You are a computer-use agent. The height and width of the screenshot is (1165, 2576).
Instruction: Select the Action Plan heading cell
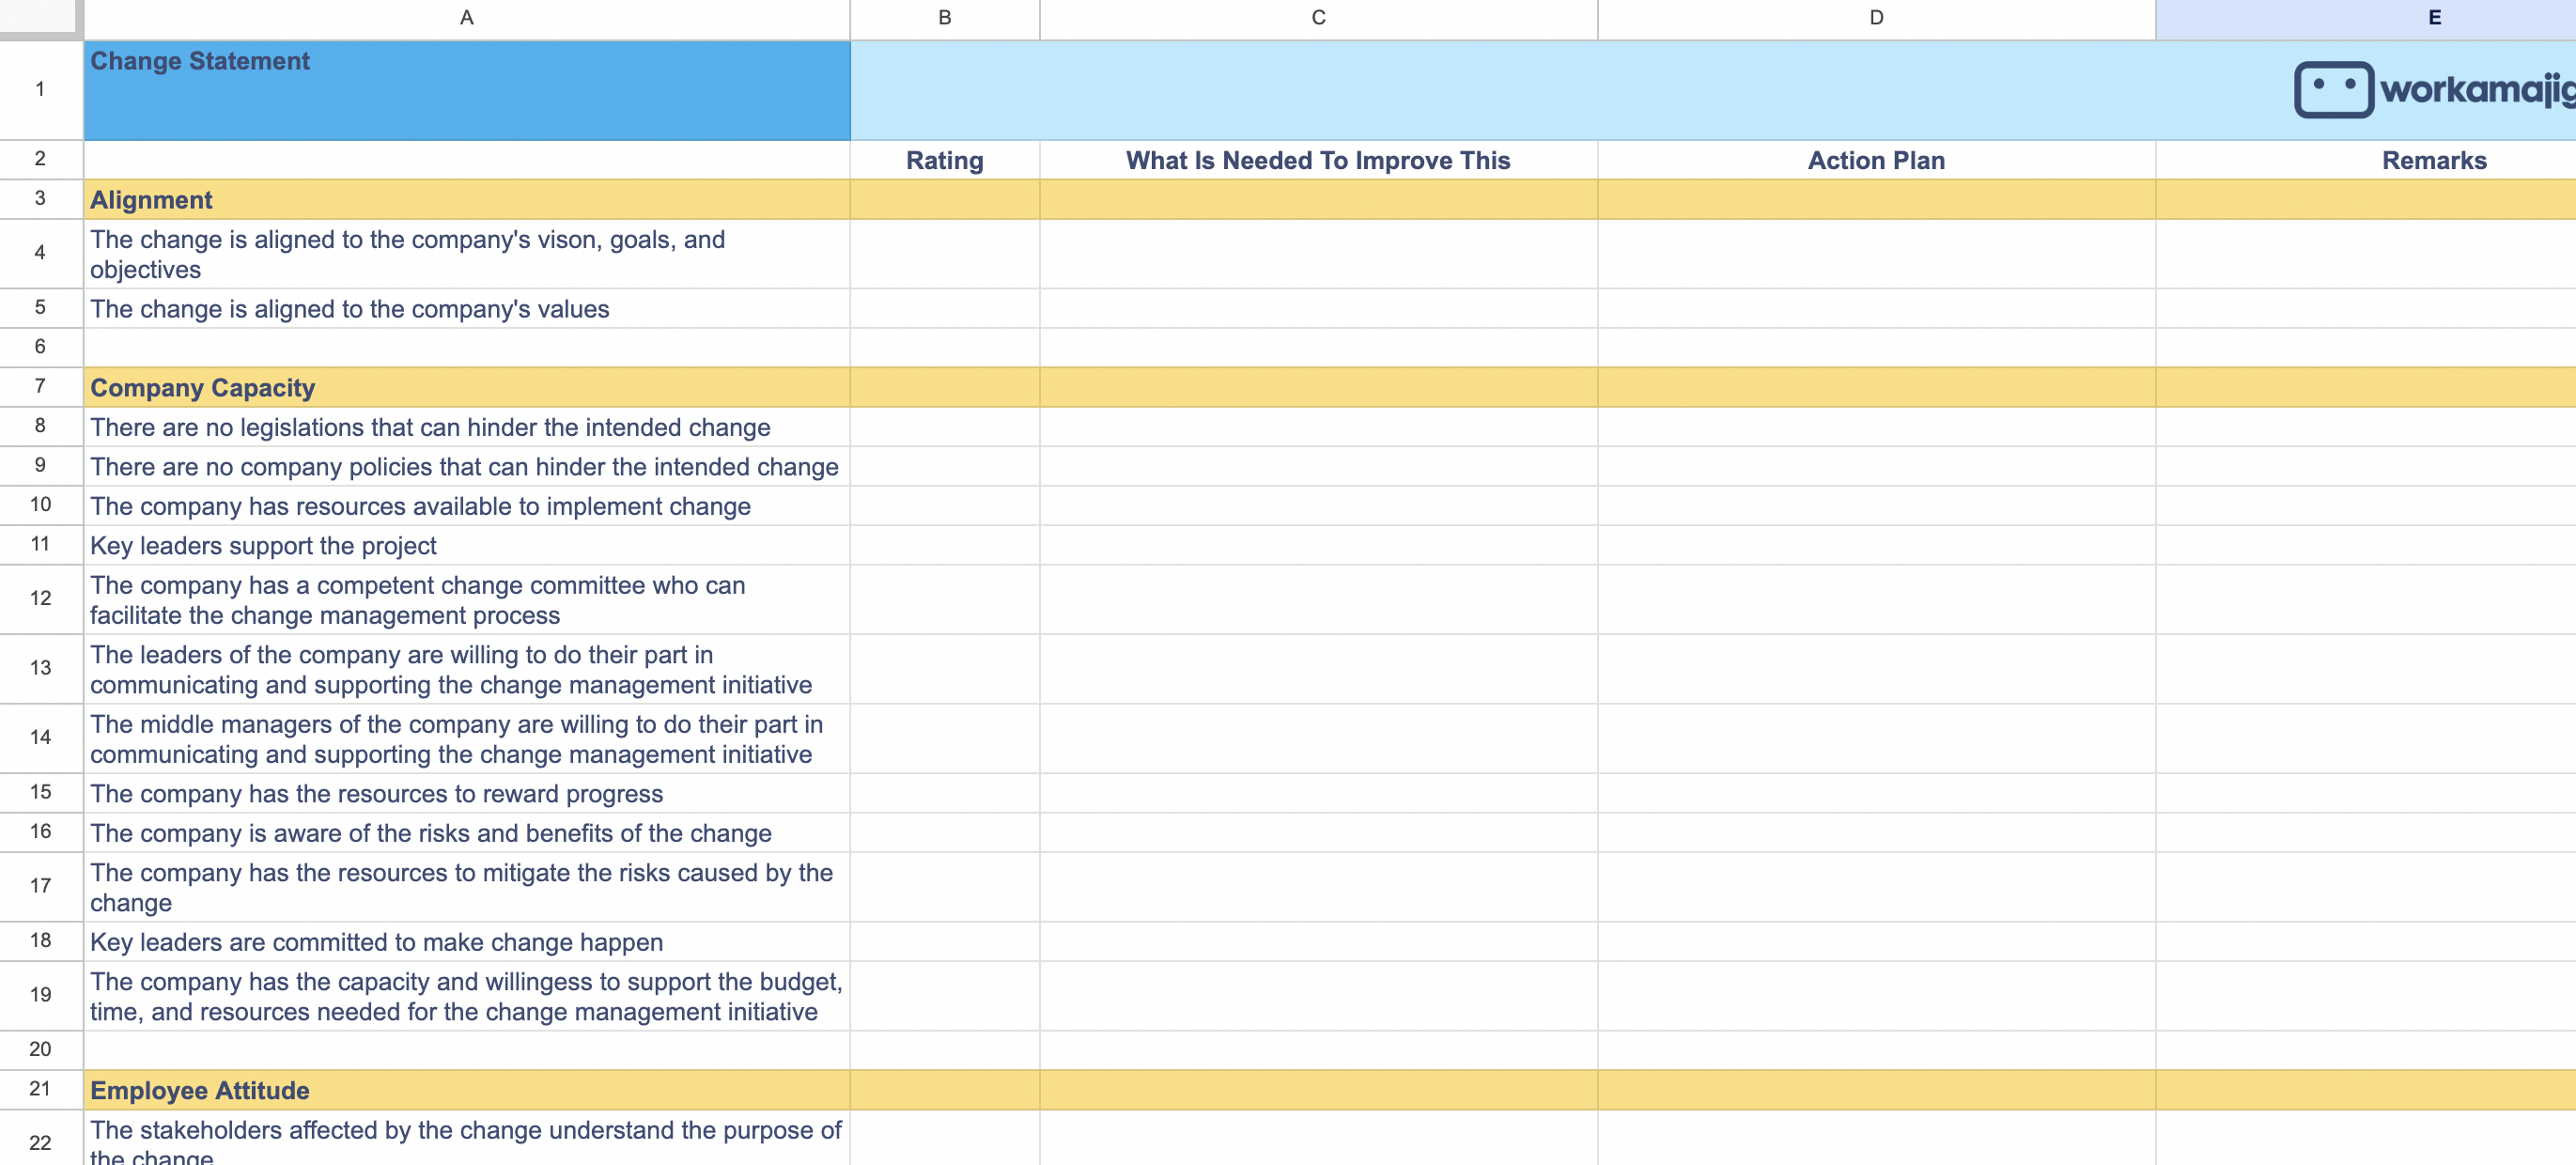pyautogui.click(x=1877, y=160)
